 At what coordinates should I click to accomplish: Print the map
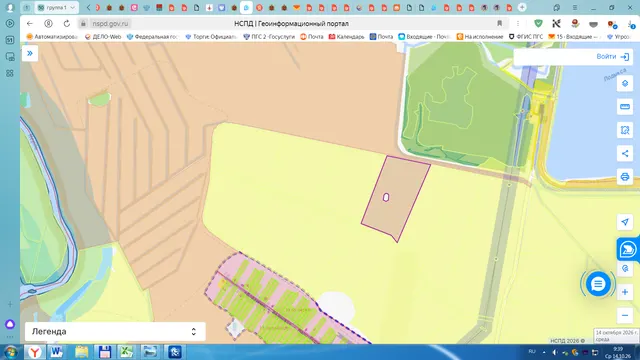click(624, 177)
